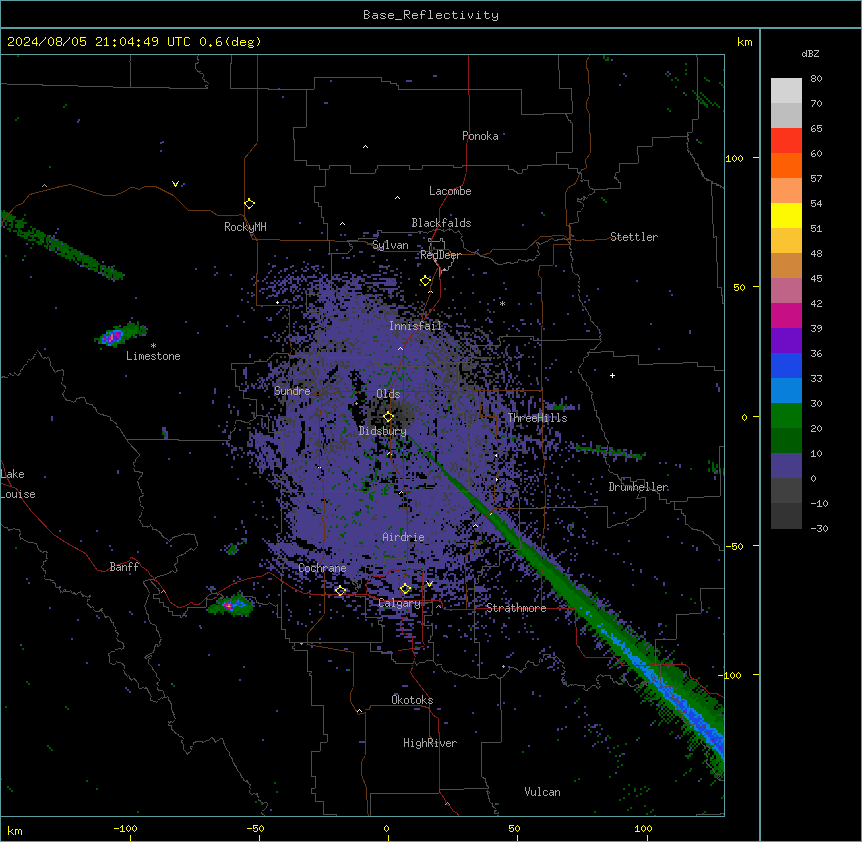This screenshot has width=862, height=842.
Task: Select the HighRiver label
Action: tap(430, 743)
